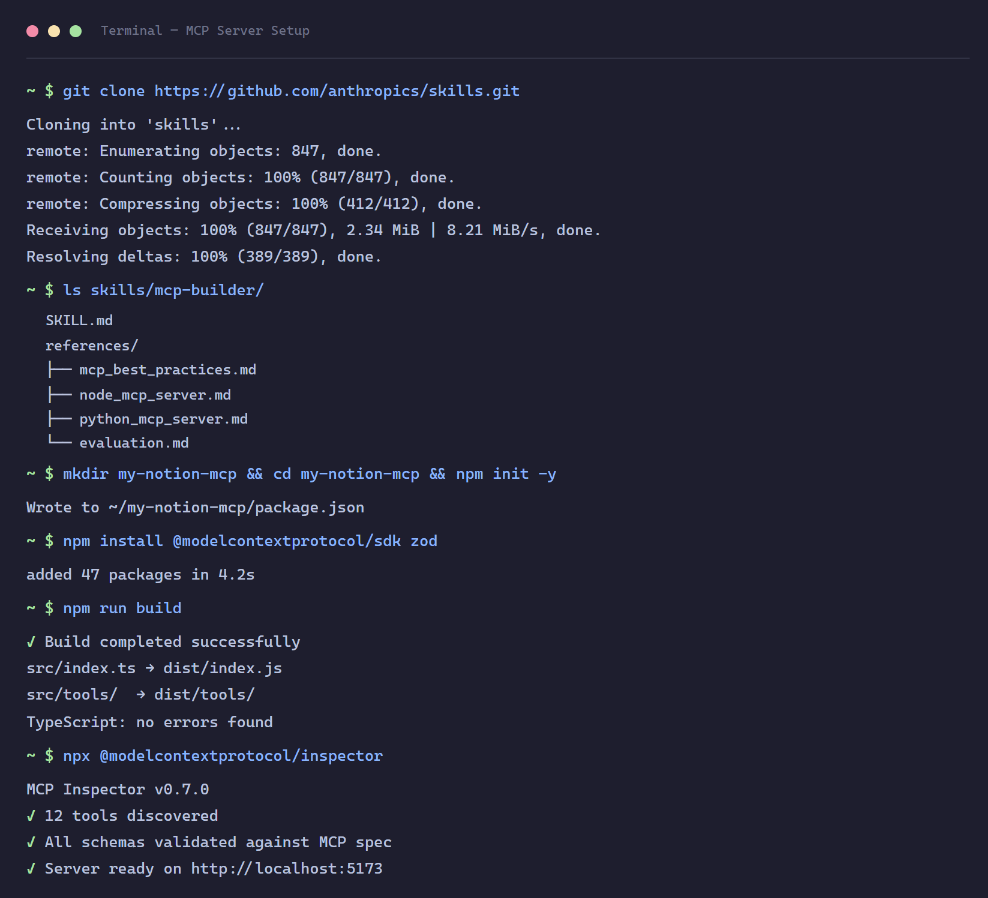Click 'remote: Compressing objects' output line

tap(254, 204)
